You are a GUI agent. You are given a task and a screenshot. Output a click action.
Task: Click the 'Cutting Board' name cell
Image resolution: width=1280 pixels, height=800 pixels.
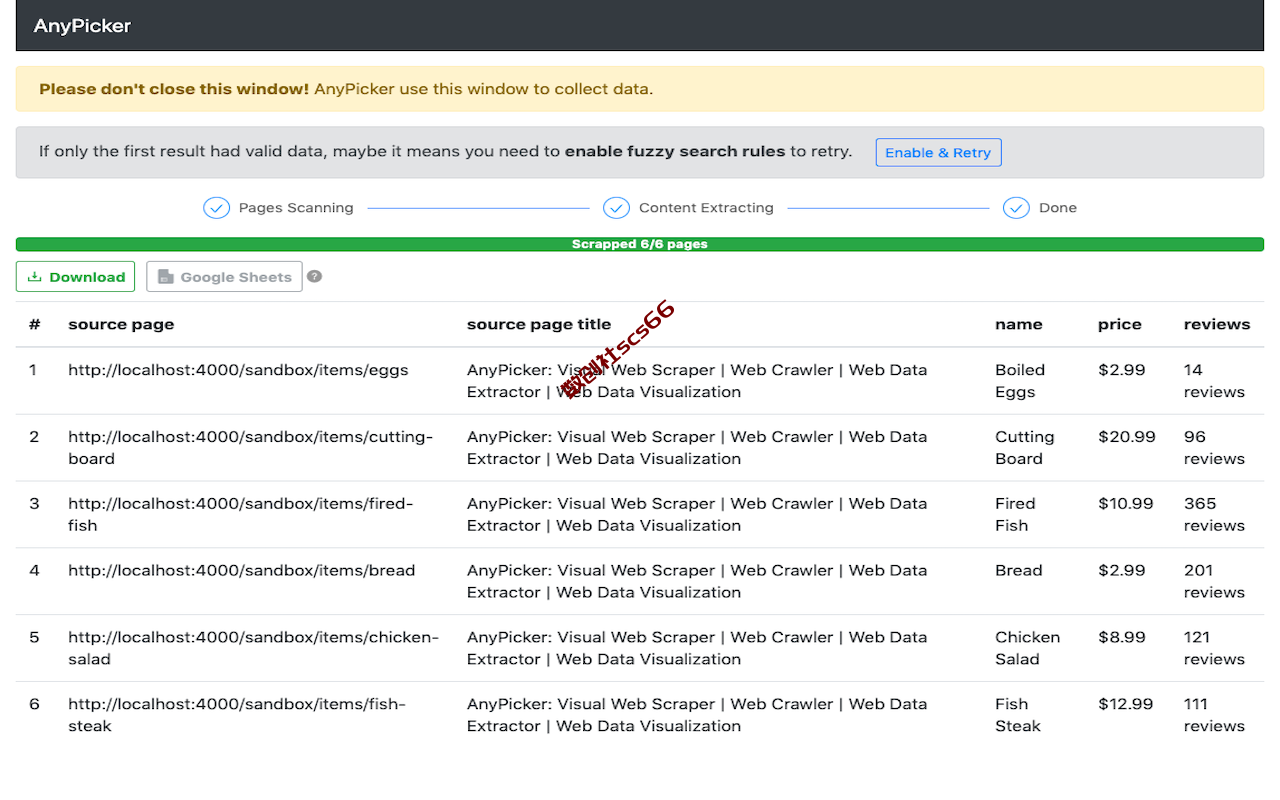[x=1025, y=448]
